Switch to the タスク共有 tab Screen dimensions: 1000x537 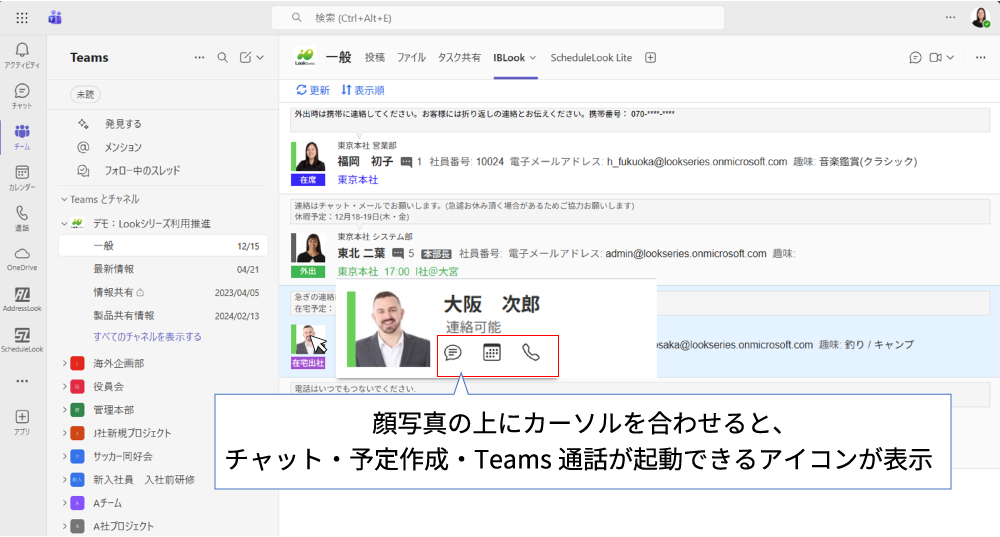point(459,58)
